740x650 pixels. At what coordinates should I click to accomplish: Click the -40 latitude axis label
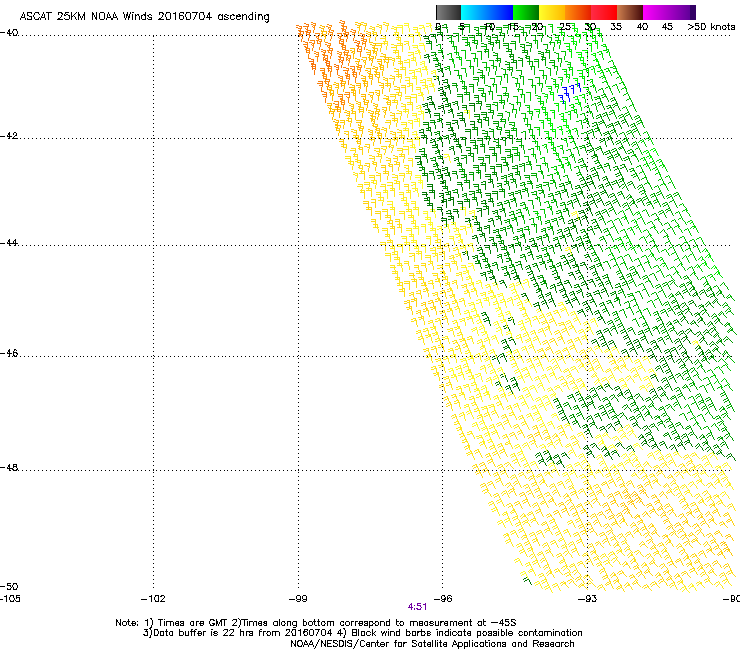tap(9, 33)
